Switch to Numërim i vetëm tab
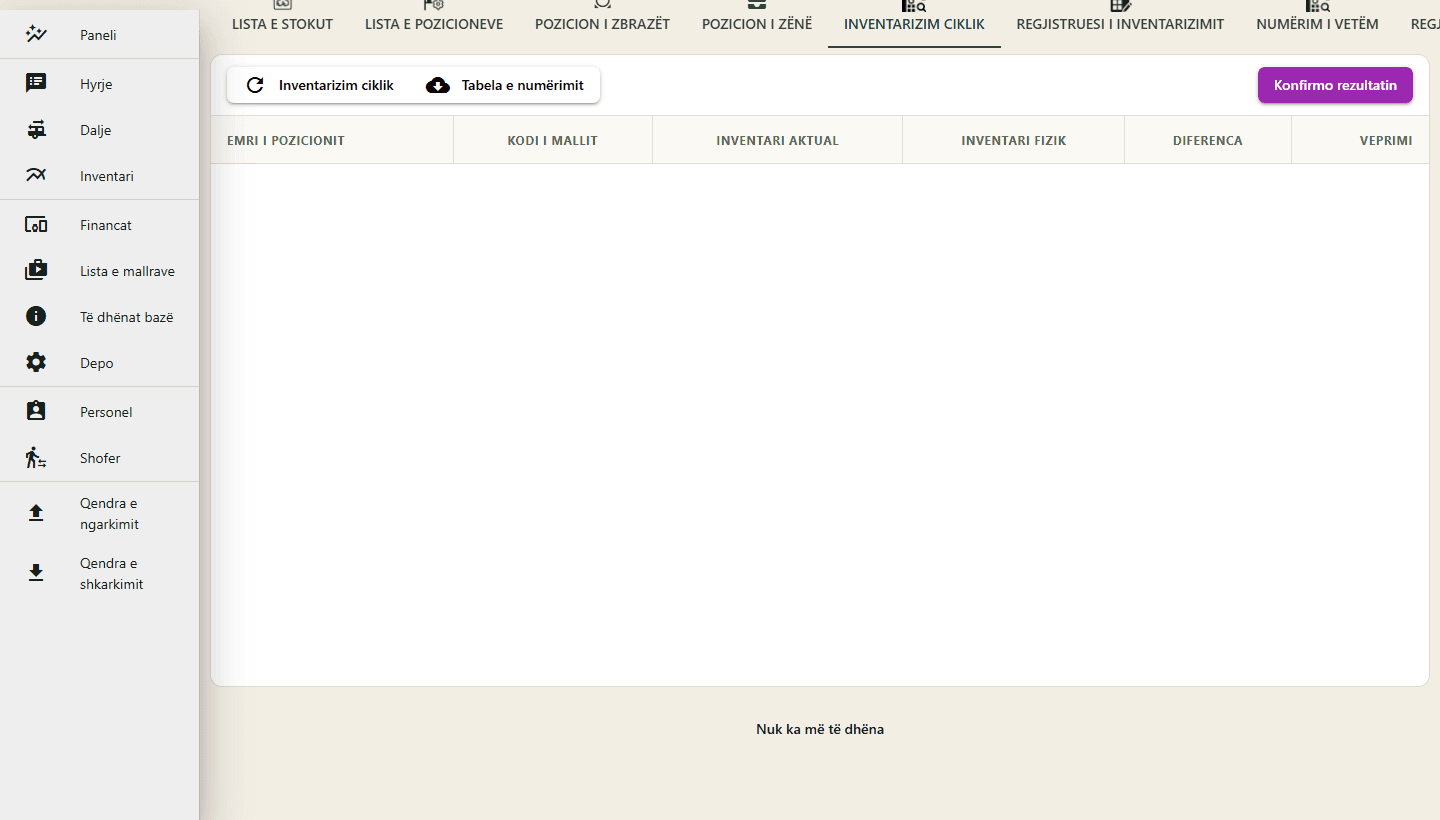This screenshot has height=820, width=1440. click(1317, 24)
